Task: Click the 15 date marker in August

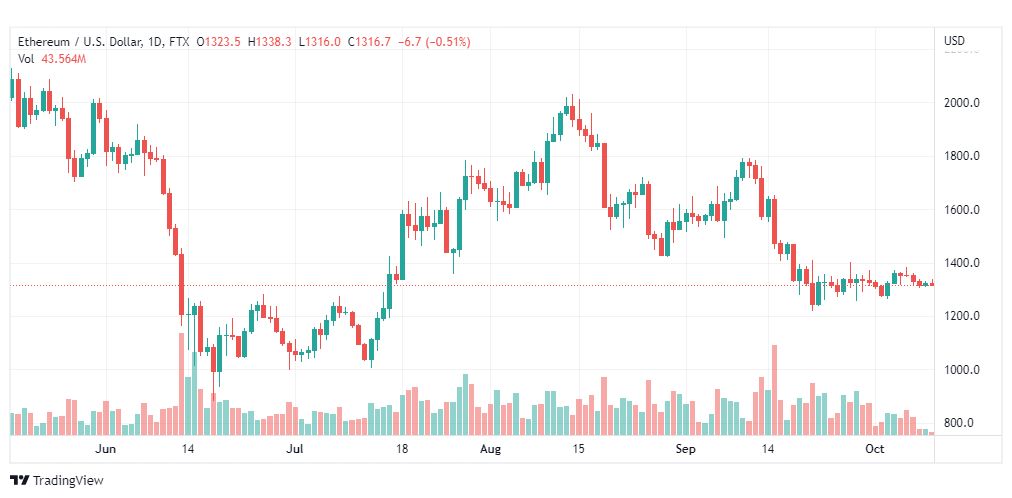Action: (x=579, y=449)
